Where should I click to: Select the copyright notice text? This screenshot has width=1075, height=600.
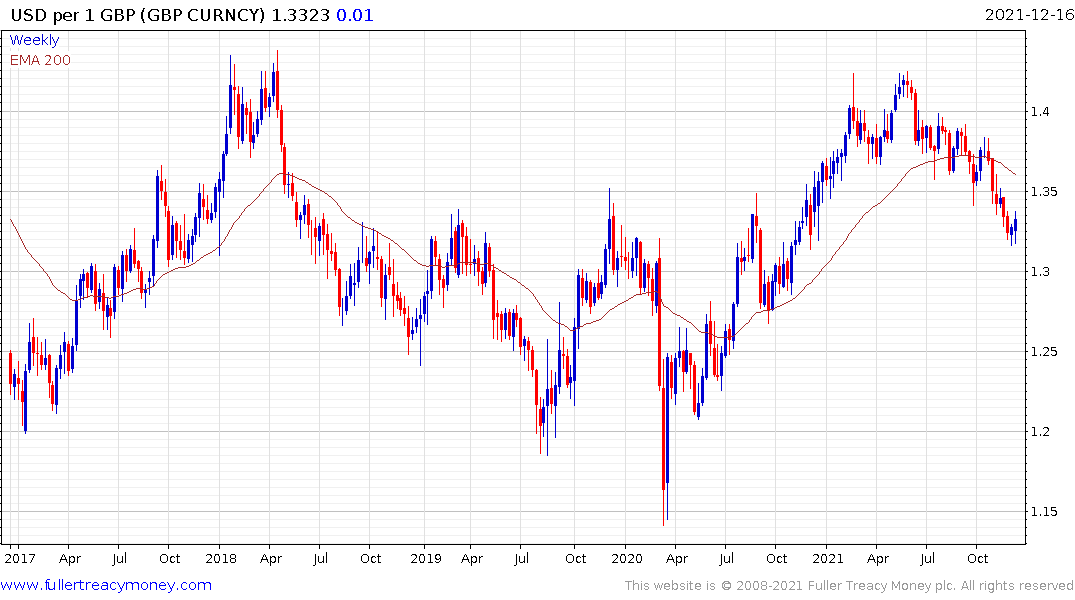849,586
